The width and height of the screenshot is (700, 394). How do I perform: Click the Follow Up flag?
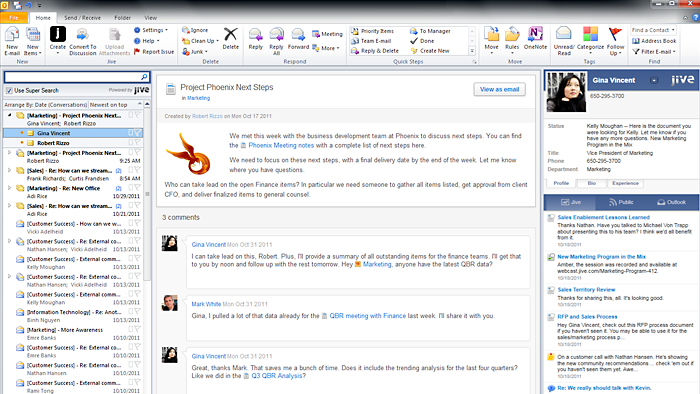pos(615,34)
